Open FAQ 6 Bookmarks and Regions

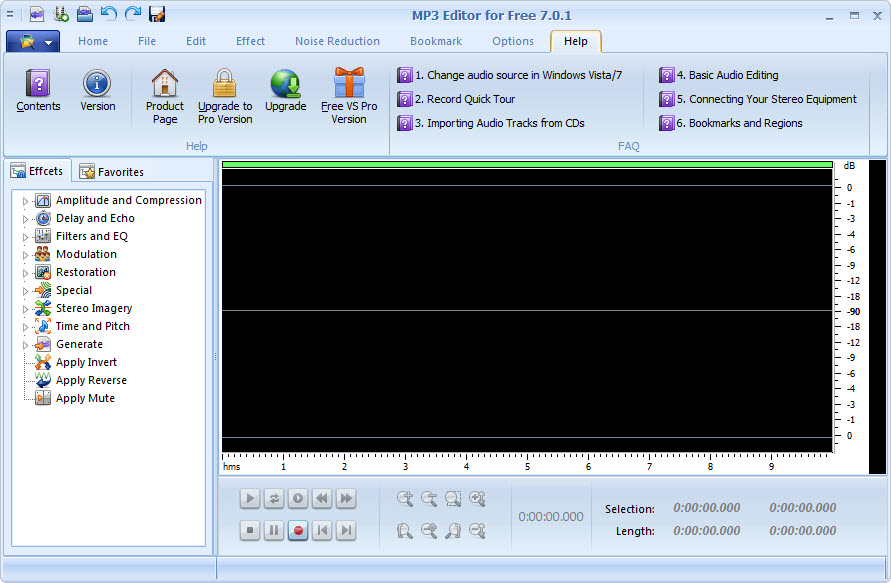click(x=731, y=123)
